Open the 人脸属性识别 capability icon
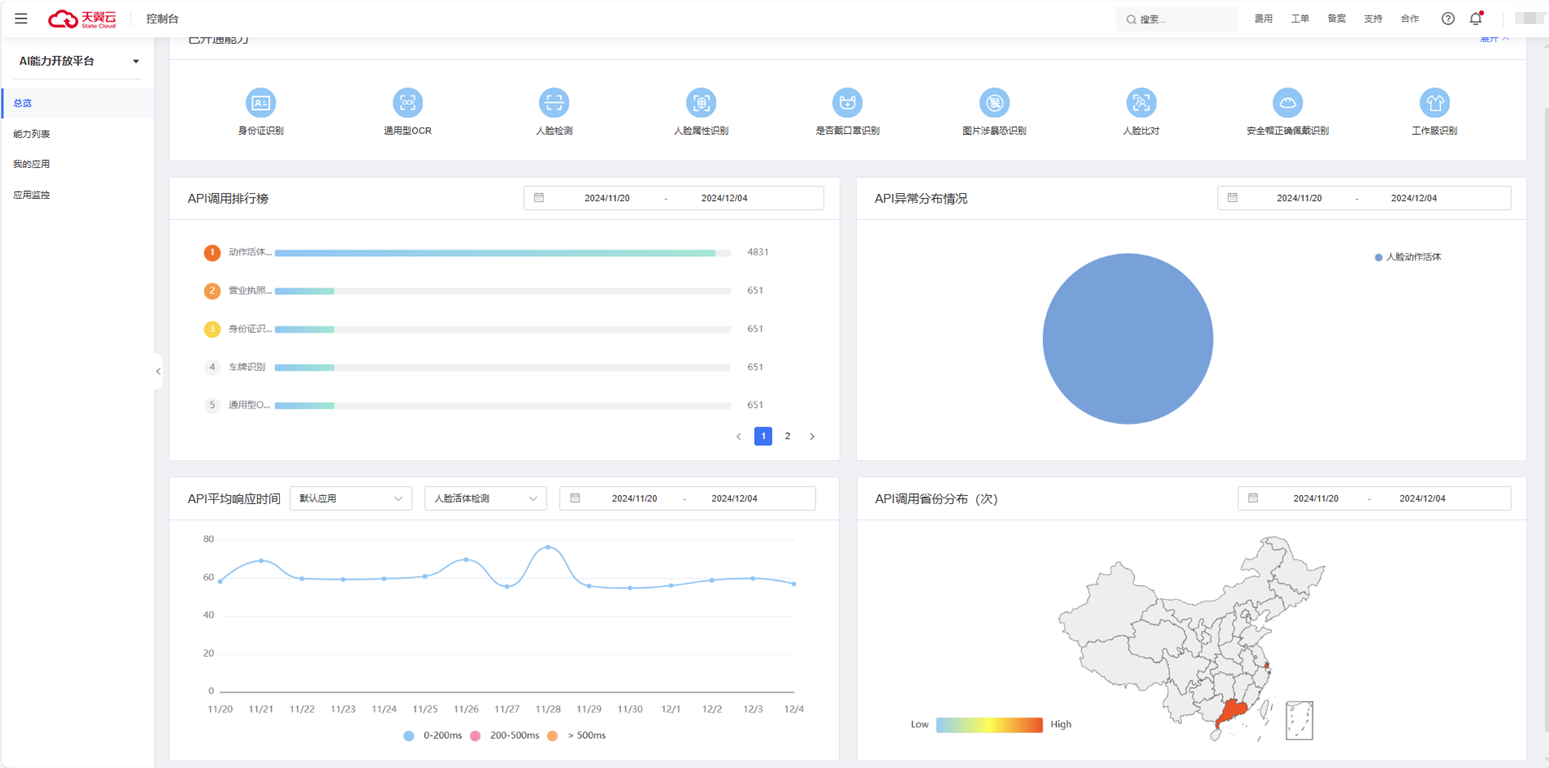Screen dimensions: 1549x768 pyautogui.click(x=701, y=102)
